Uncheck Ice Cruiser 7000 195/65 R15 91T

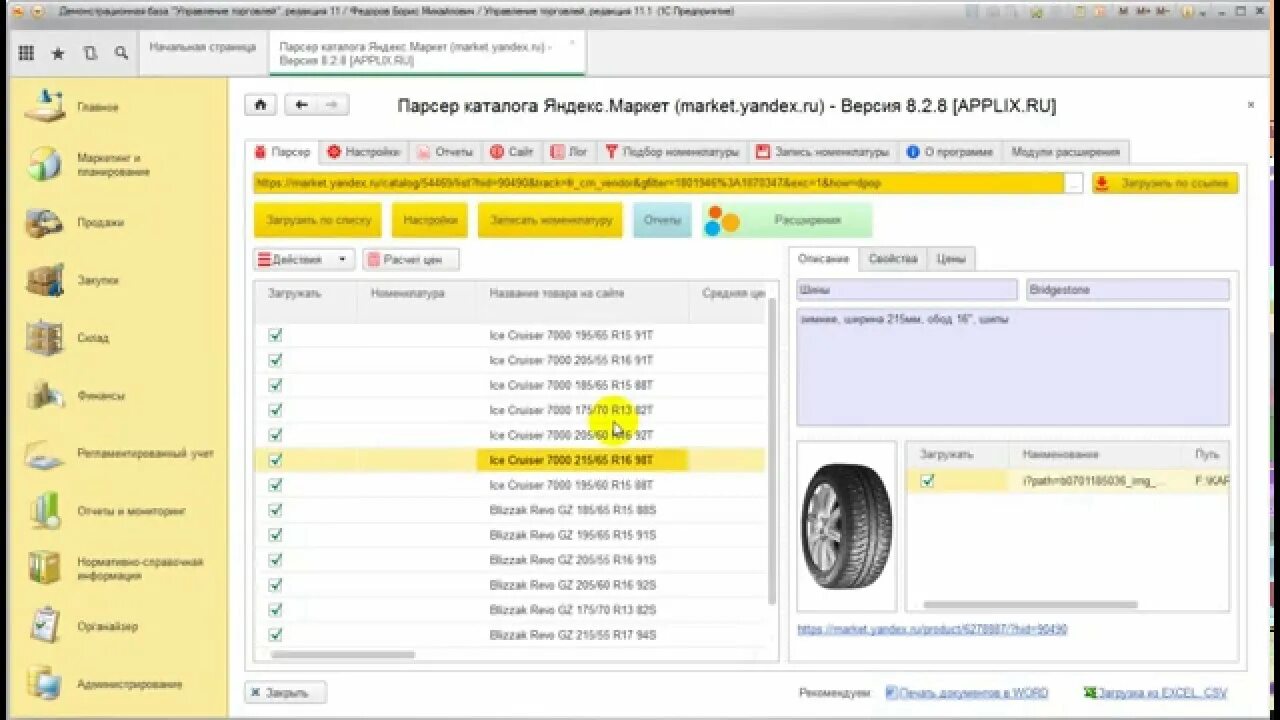pyautogui.click(x=275, y=335)
